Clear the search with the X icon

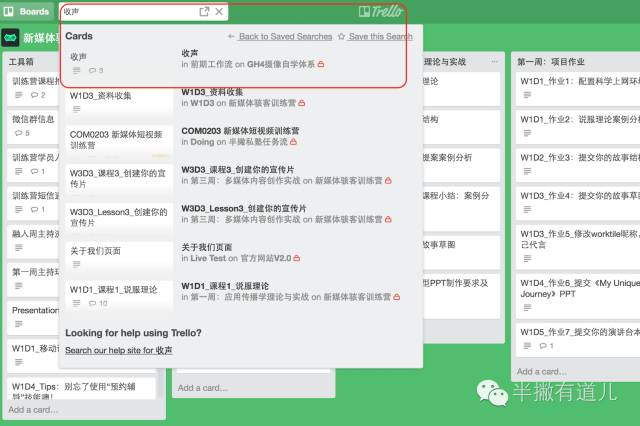219,12
